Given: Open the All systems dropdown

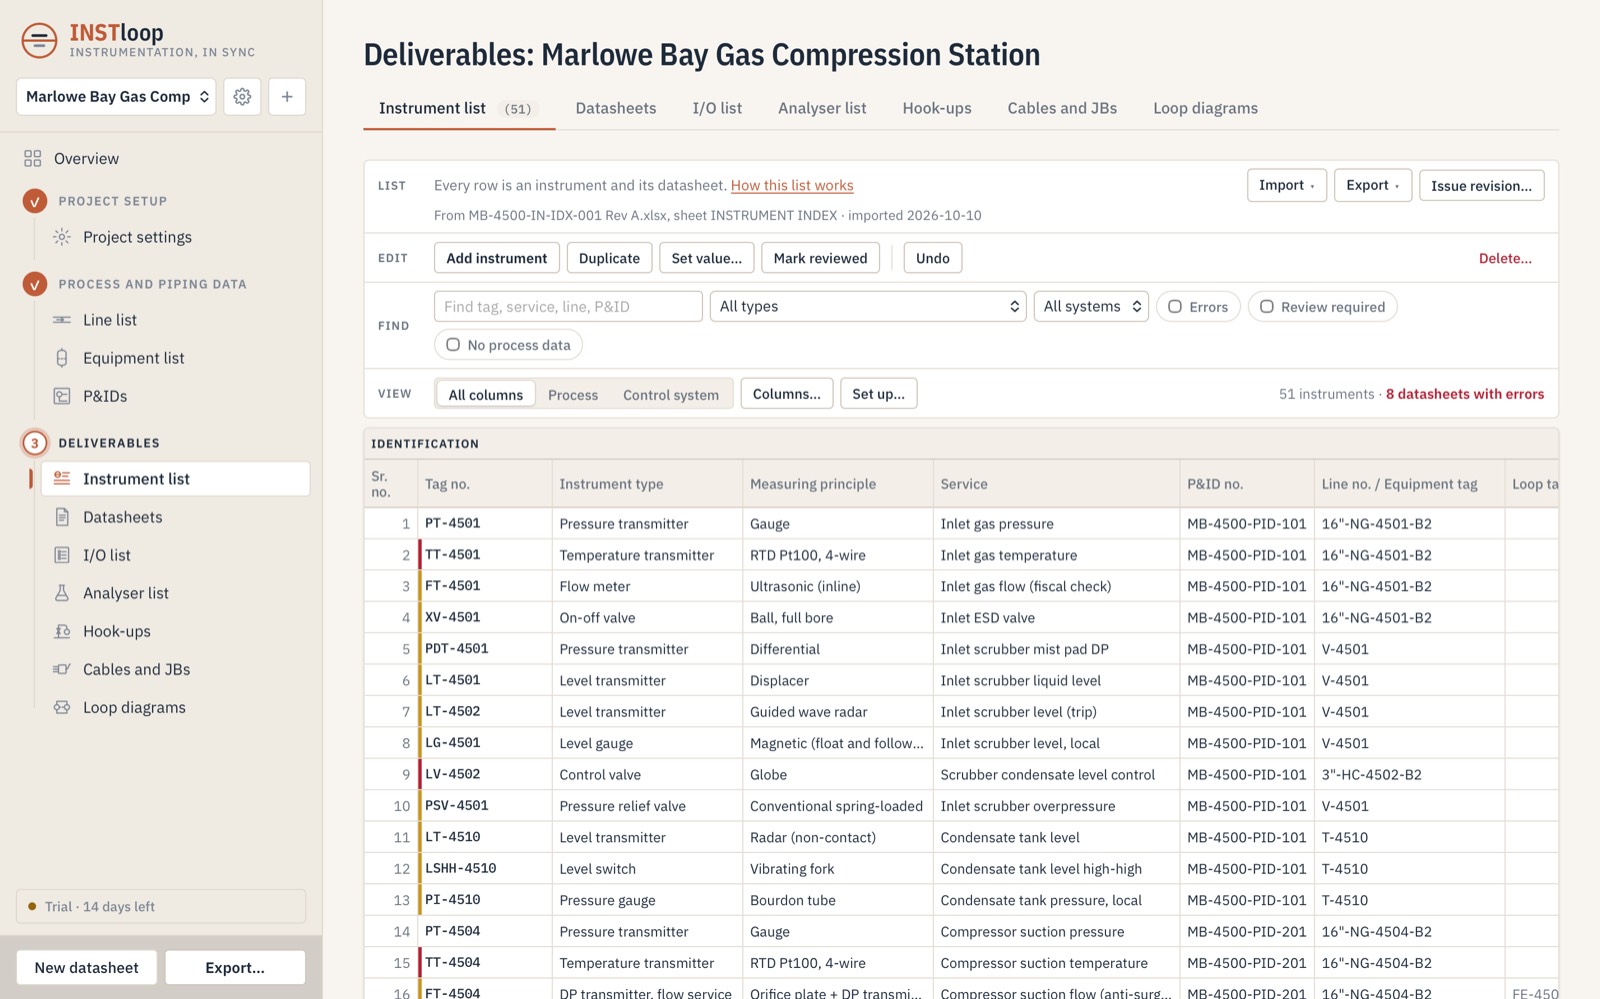Looking at the screenshot, I should 1091,306.
